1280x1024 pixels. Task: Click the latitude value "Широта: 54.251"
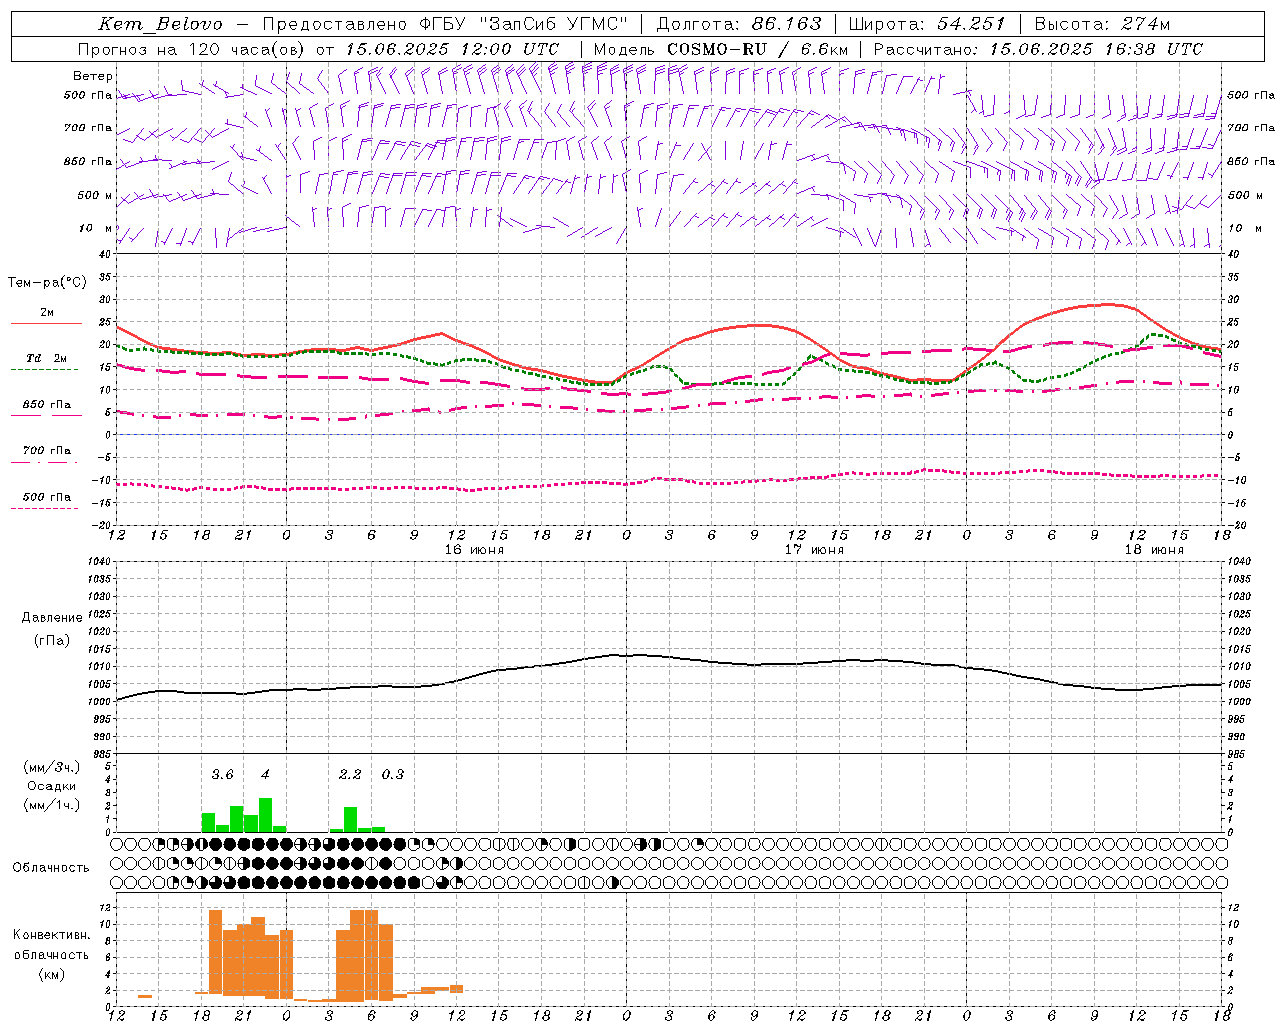pyautogui.click(x=927, y=24)
